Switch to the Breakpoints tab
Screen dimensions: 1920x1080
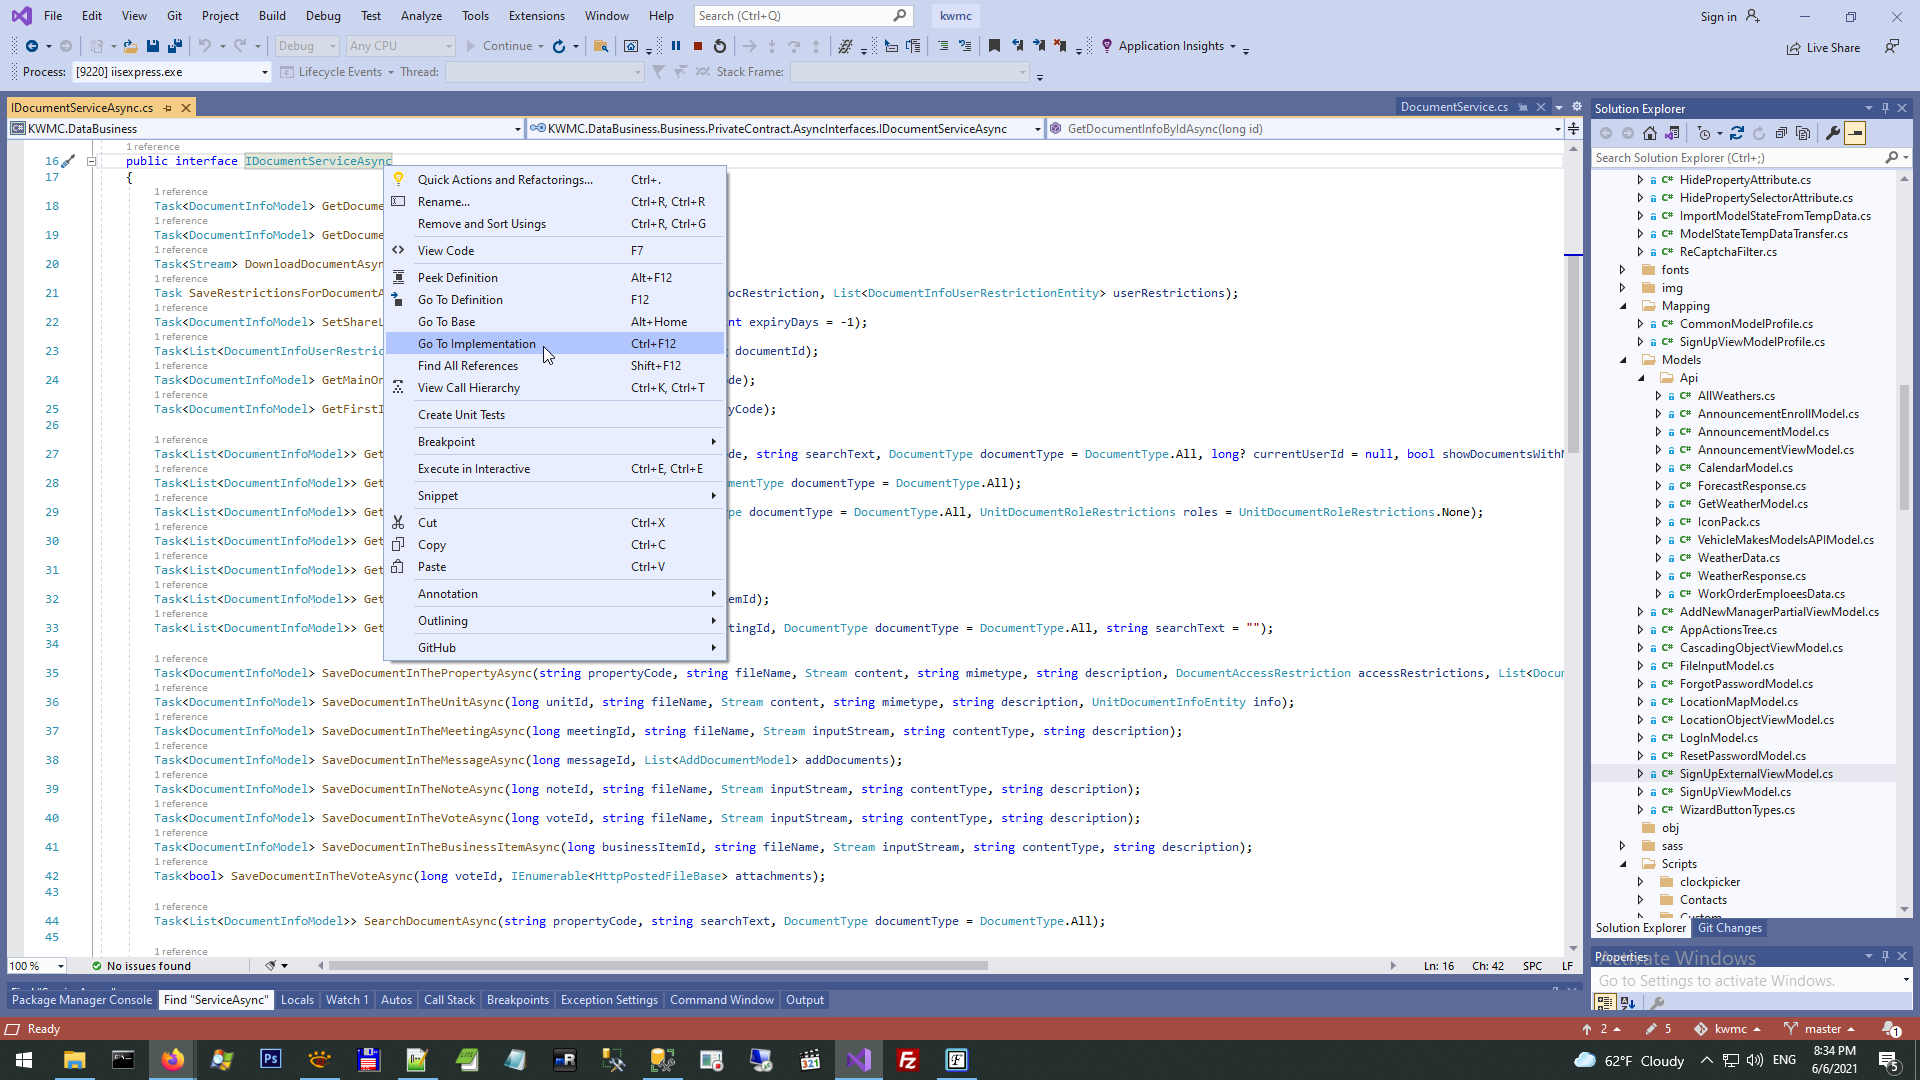click(x=517, y=1000)
